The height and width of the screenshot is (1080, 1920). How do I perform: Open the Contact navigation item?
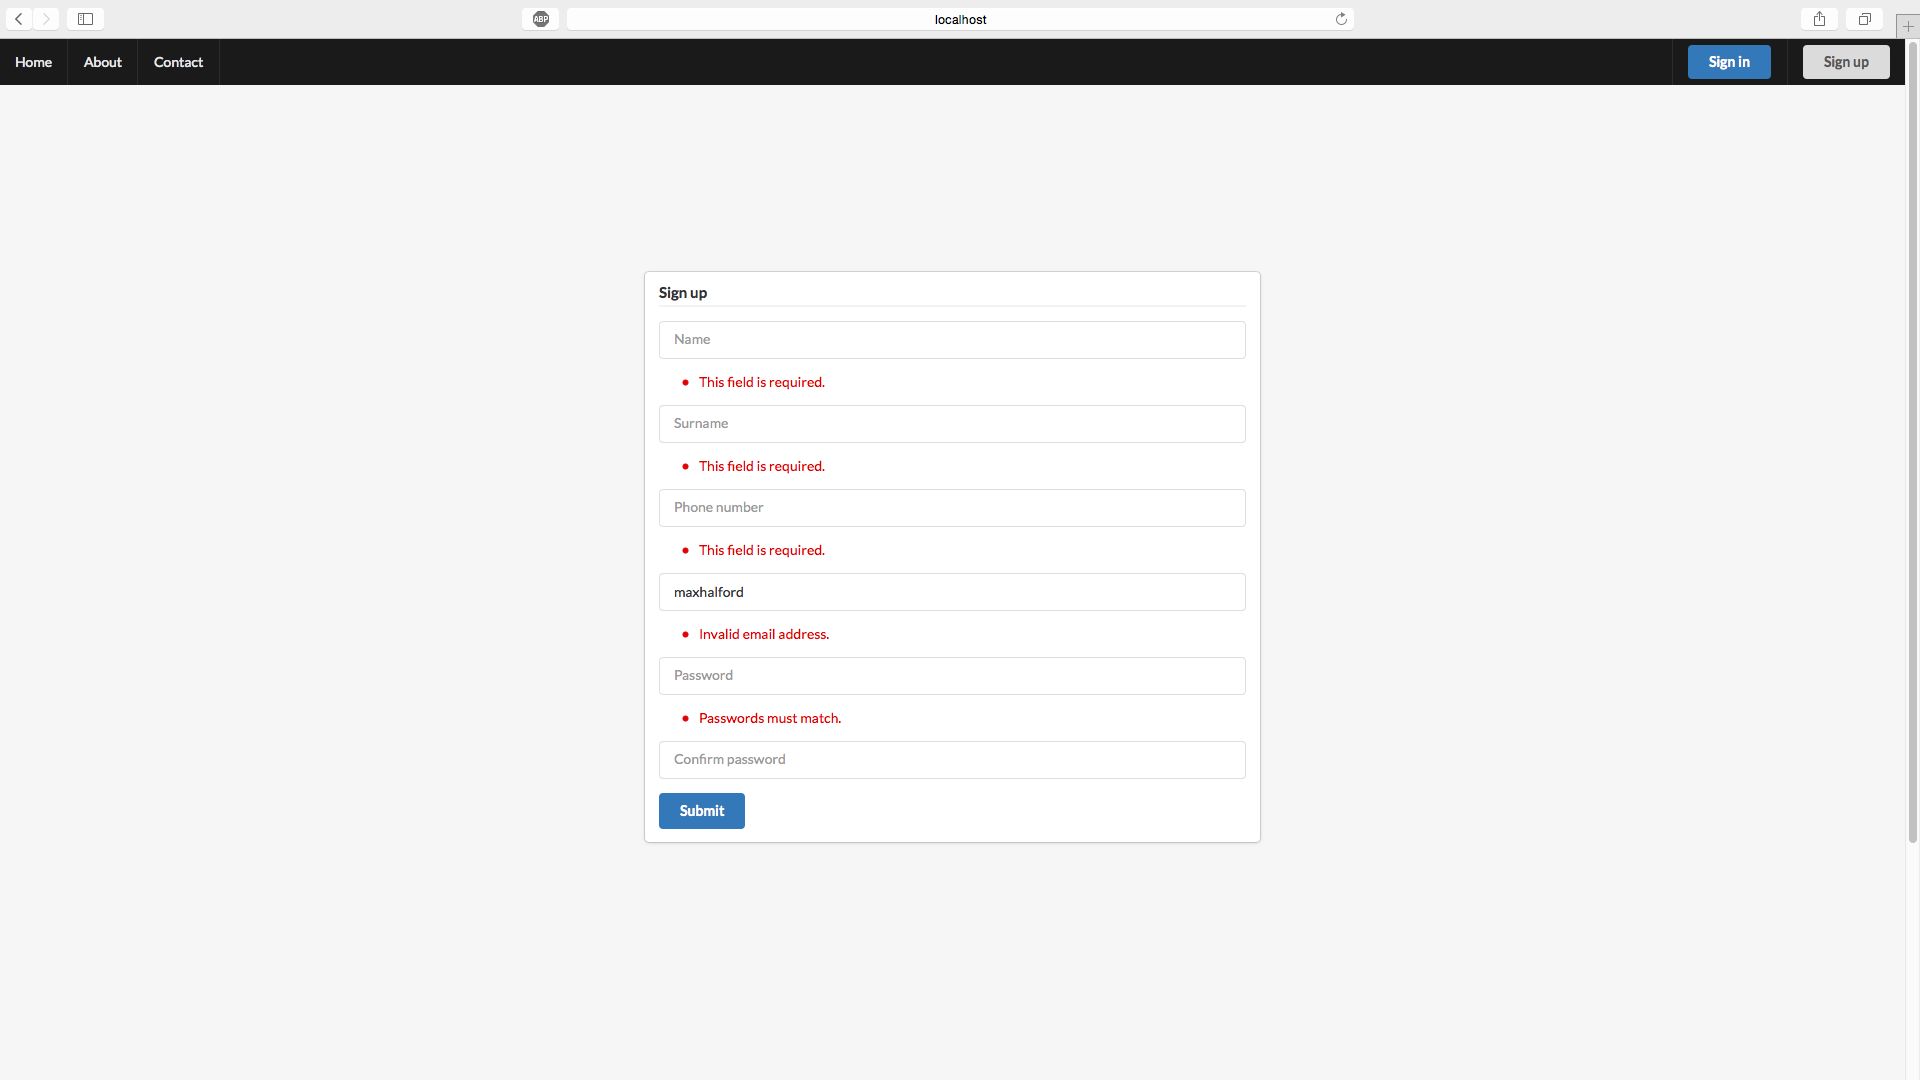tap(178, 62)
